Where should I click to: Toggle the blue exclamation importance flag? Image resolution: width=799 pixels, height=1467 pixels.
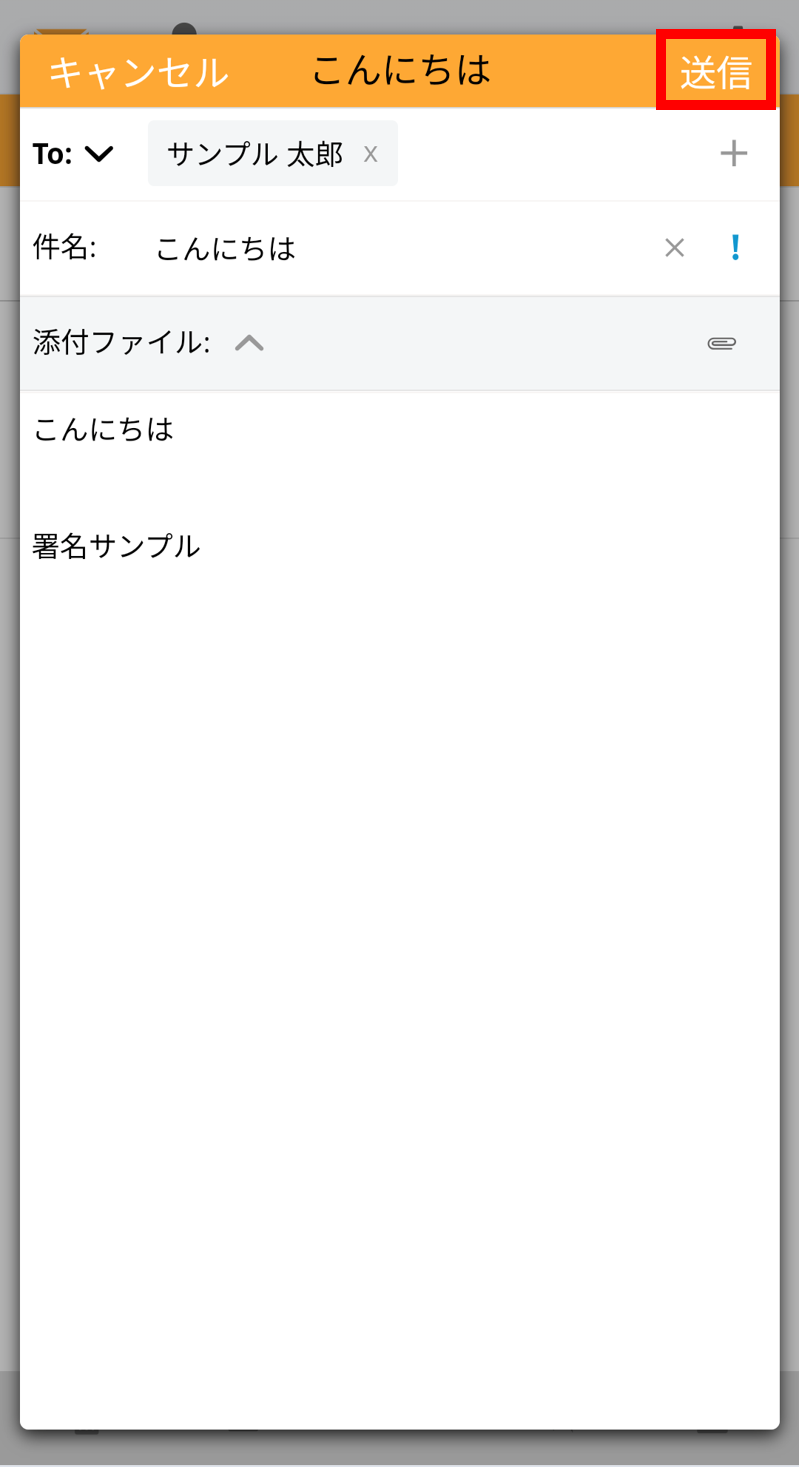736,247
